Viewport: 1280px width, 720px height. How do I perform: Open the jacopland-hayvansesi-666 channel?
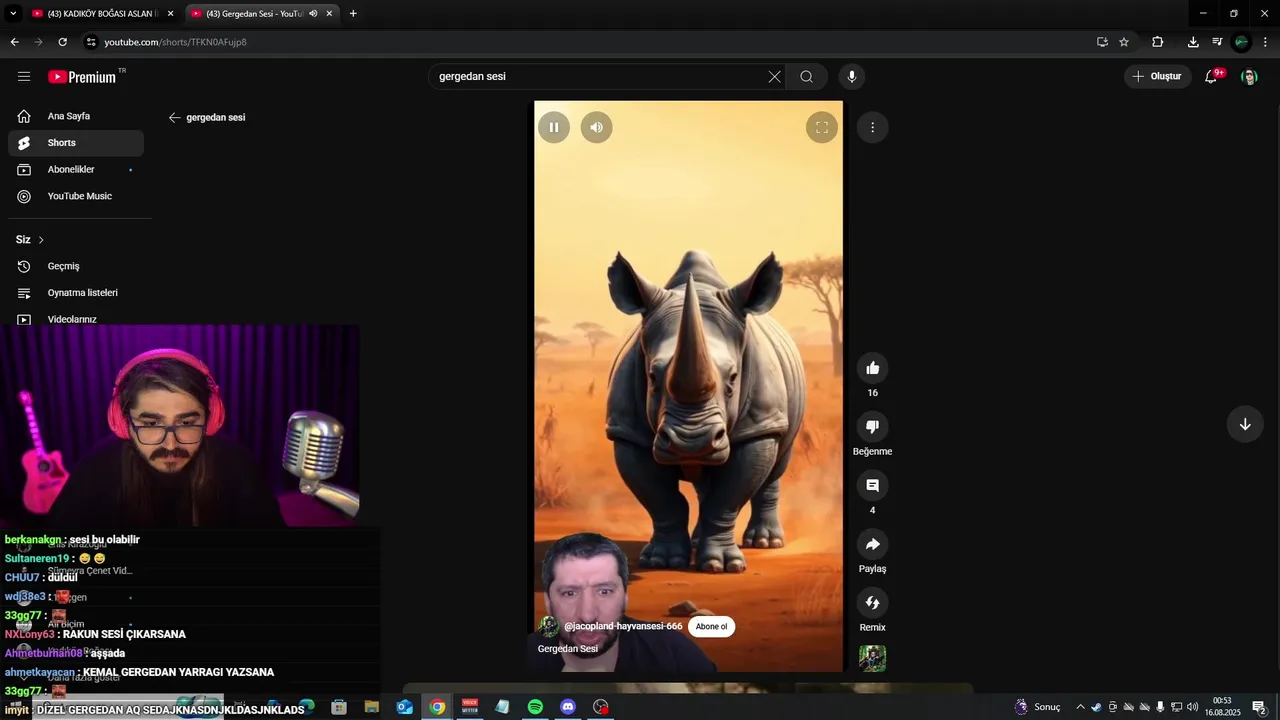pos(623,627)
